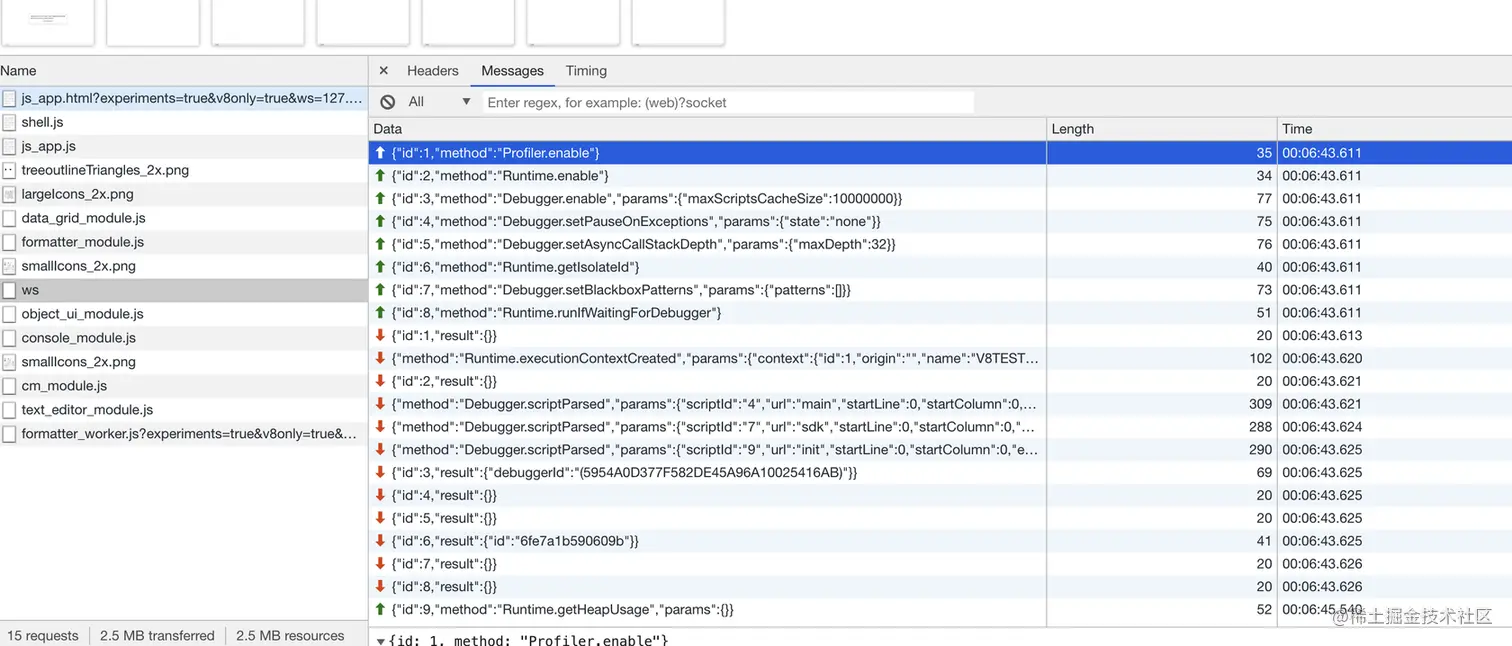Screen dimensions: 1512x646
Task: Select formatter_module.js request
Action: 184,242
